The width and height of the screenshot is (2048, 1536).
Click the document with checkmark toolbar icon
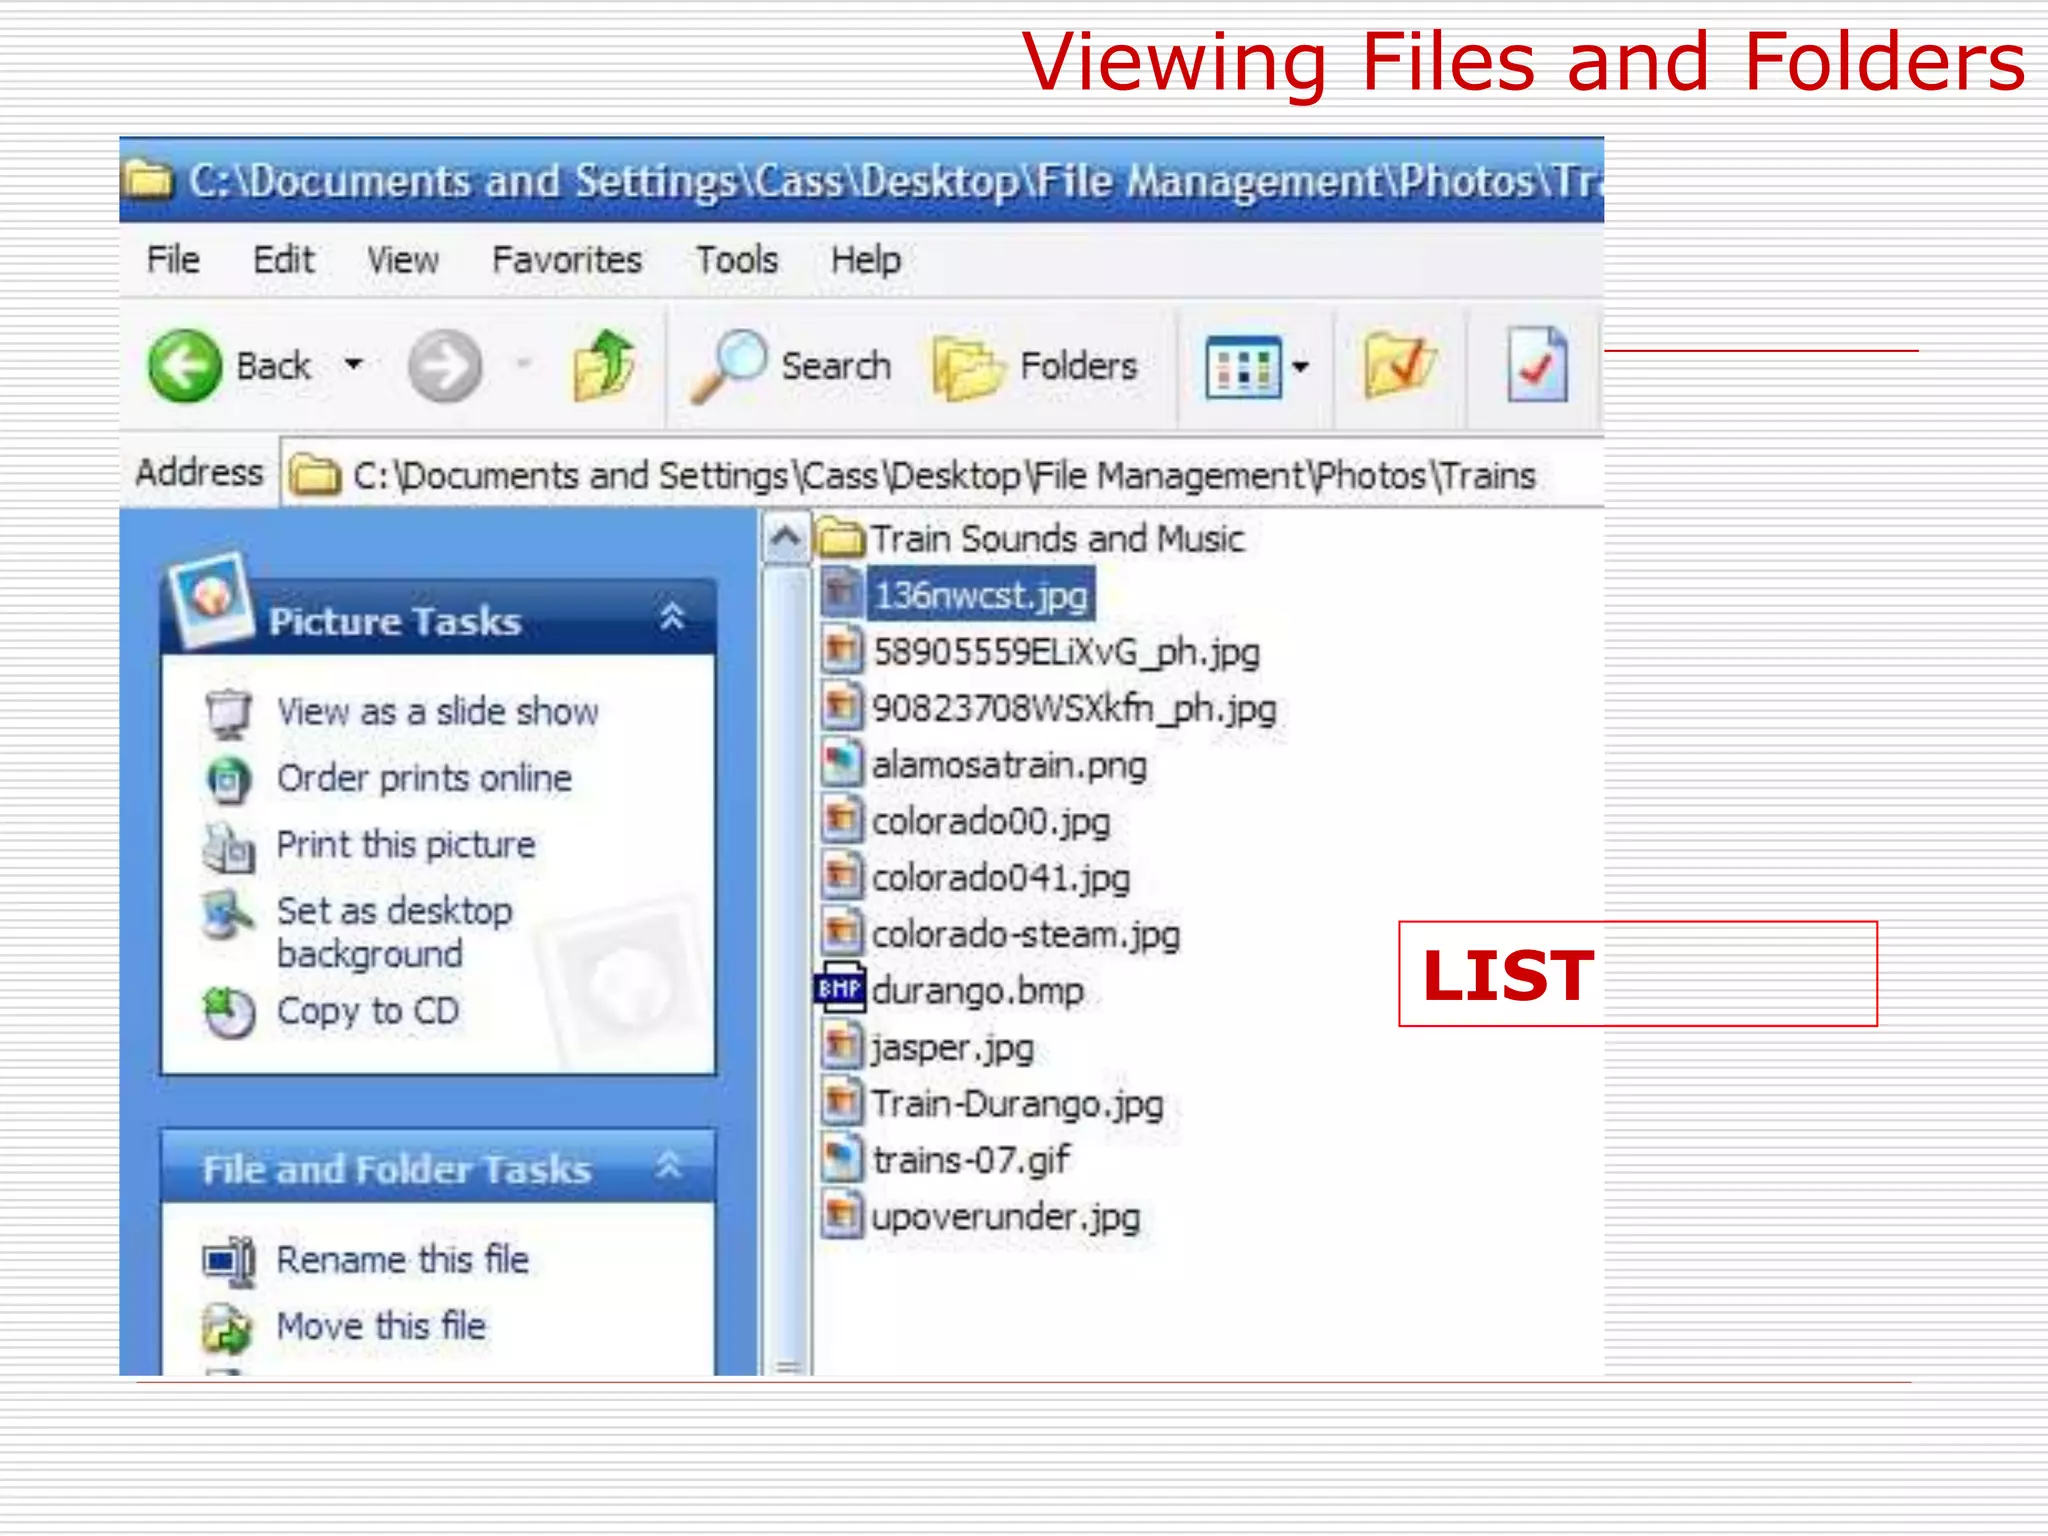(1537, 365)
